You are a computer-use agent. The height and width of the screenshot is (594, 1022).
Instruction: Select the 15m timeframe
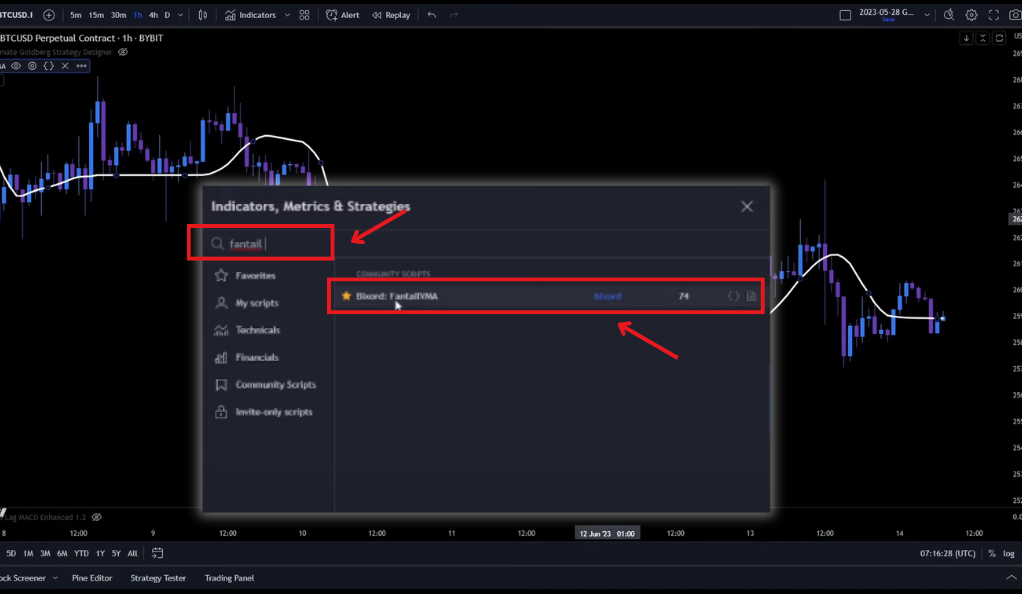pyautogui.click(x=96, y=15)
